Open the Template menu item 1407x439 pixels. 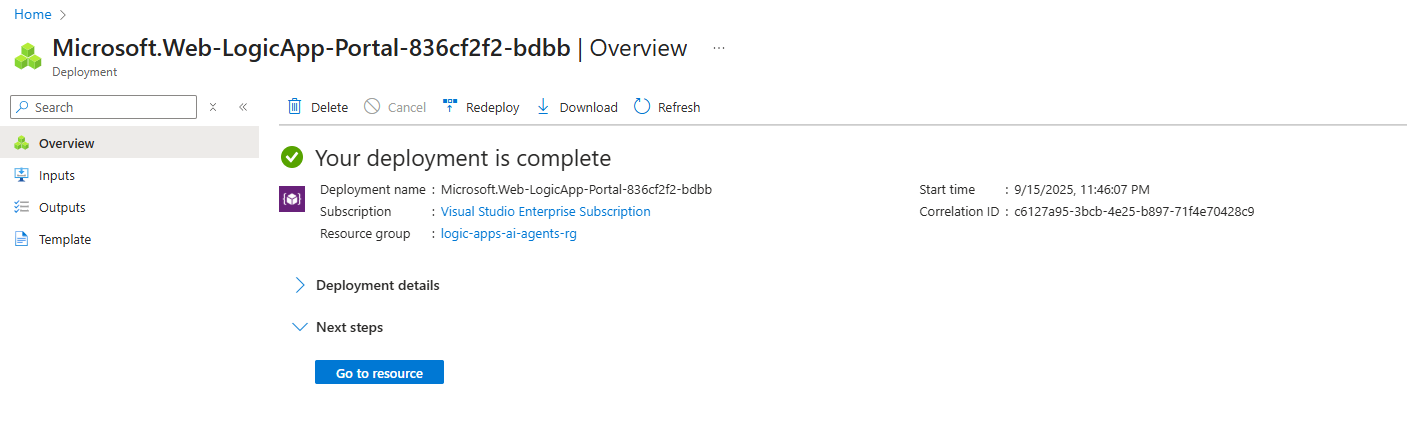(x=65, y=239)
